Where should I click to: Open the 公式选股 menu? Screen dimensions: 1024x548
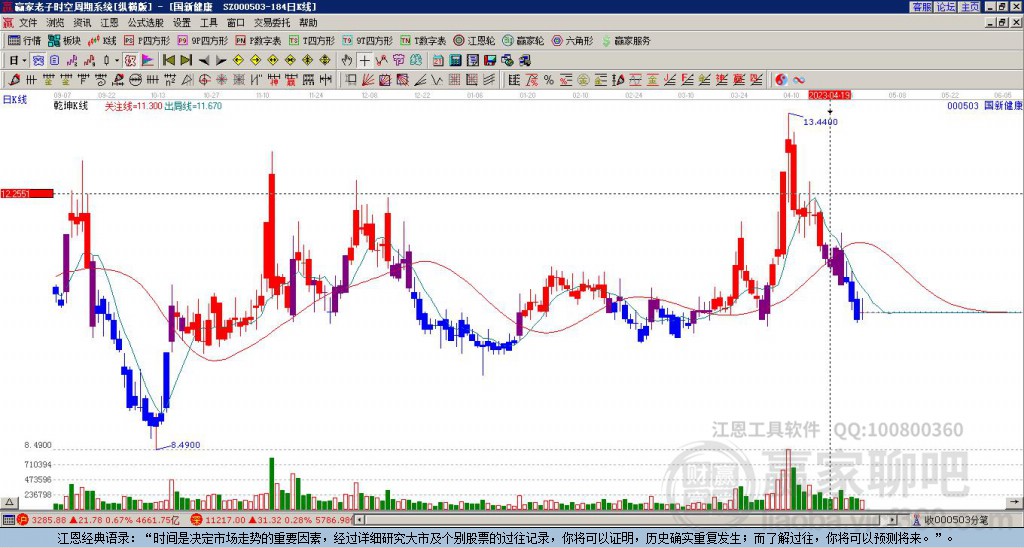(x=146, y=23)
